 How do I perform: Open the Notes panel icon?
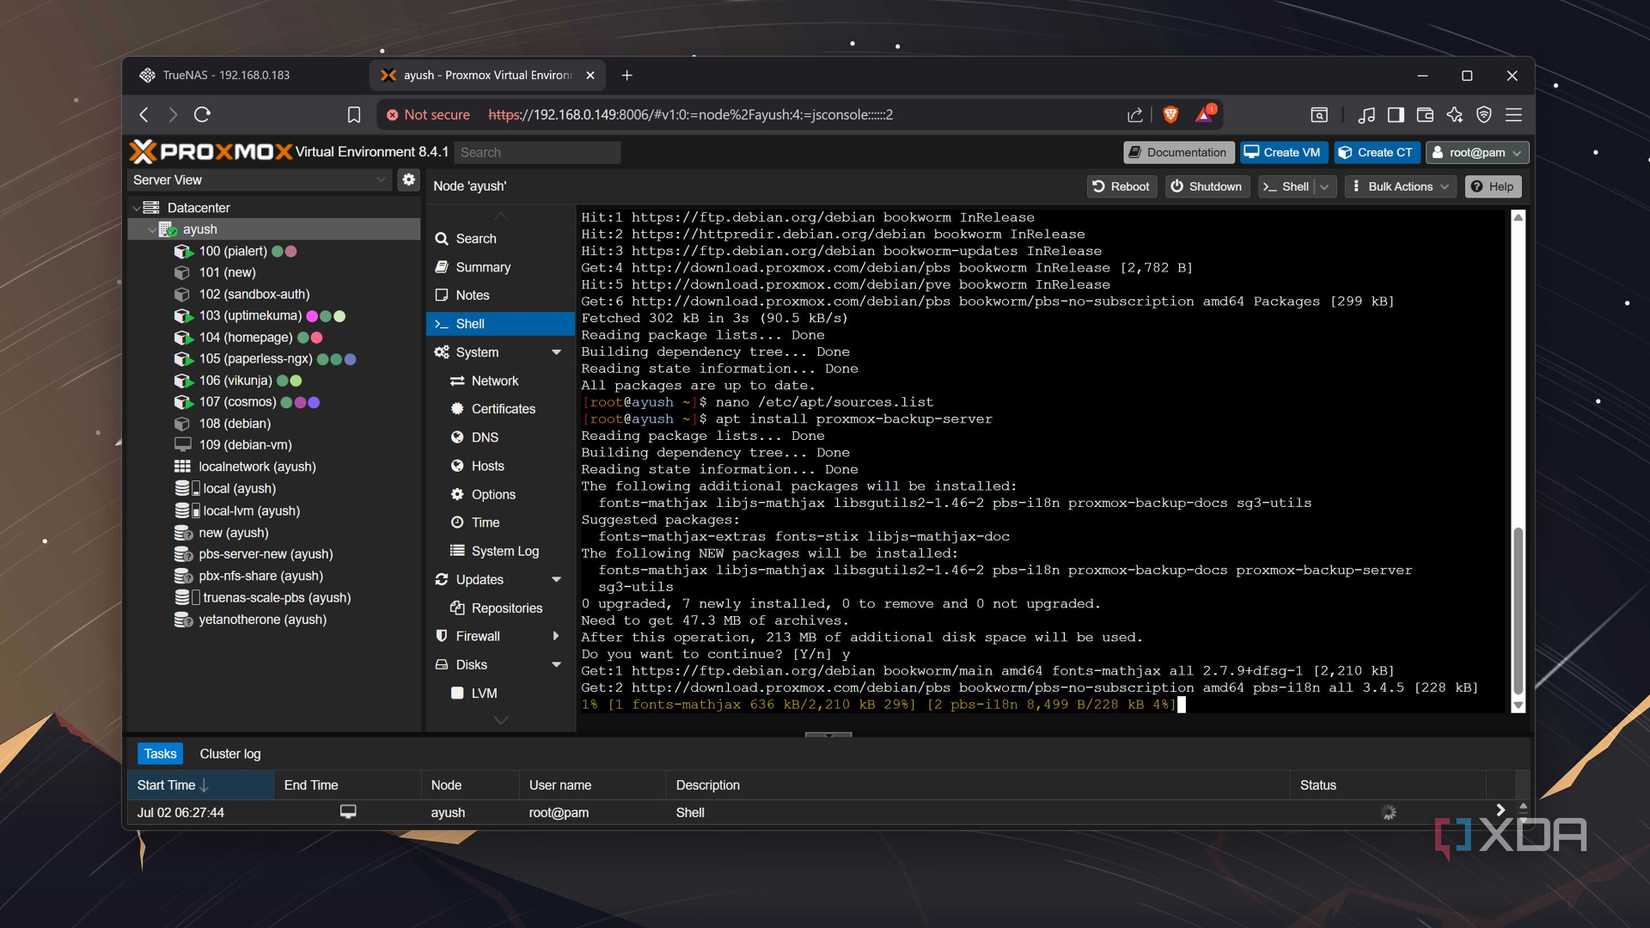tap(441, 295)
